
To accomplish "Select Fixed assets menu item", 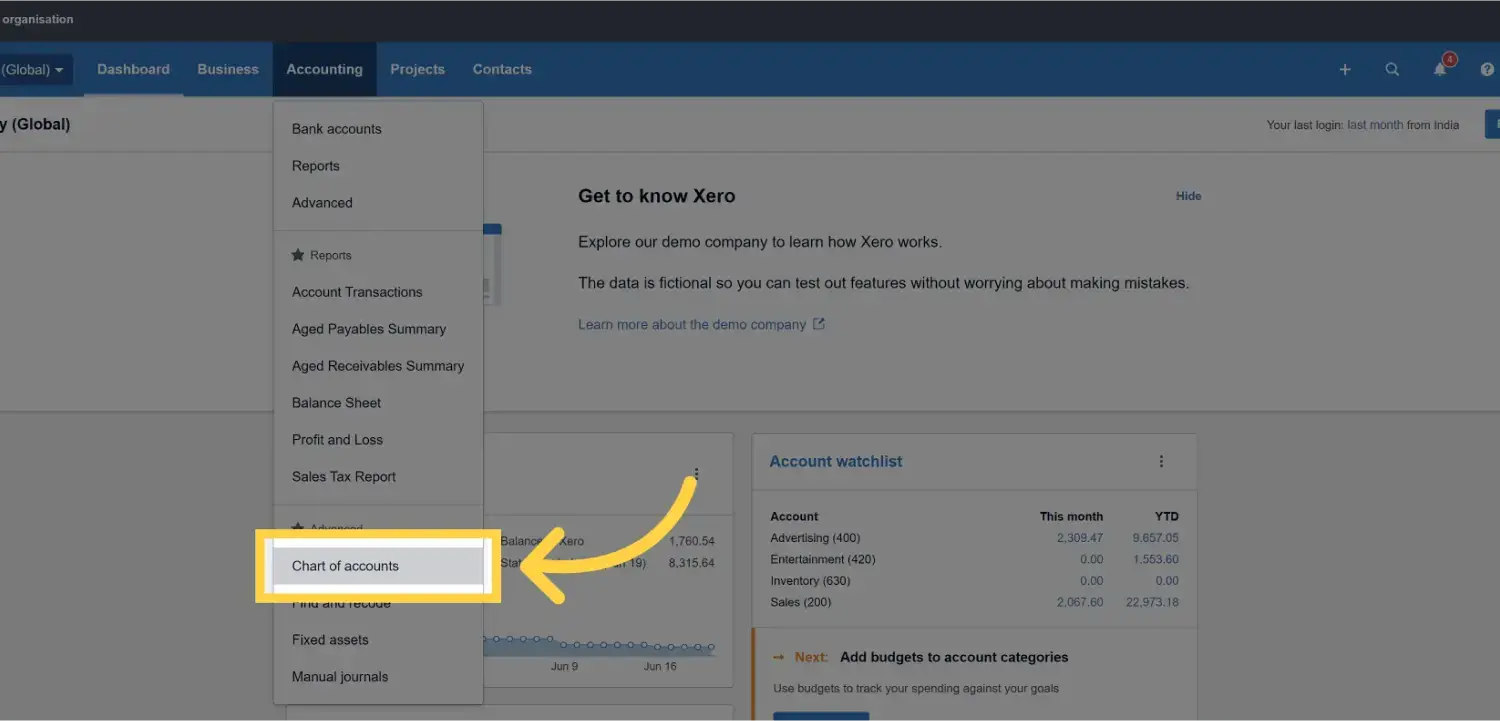I will (x=378, y=640).
